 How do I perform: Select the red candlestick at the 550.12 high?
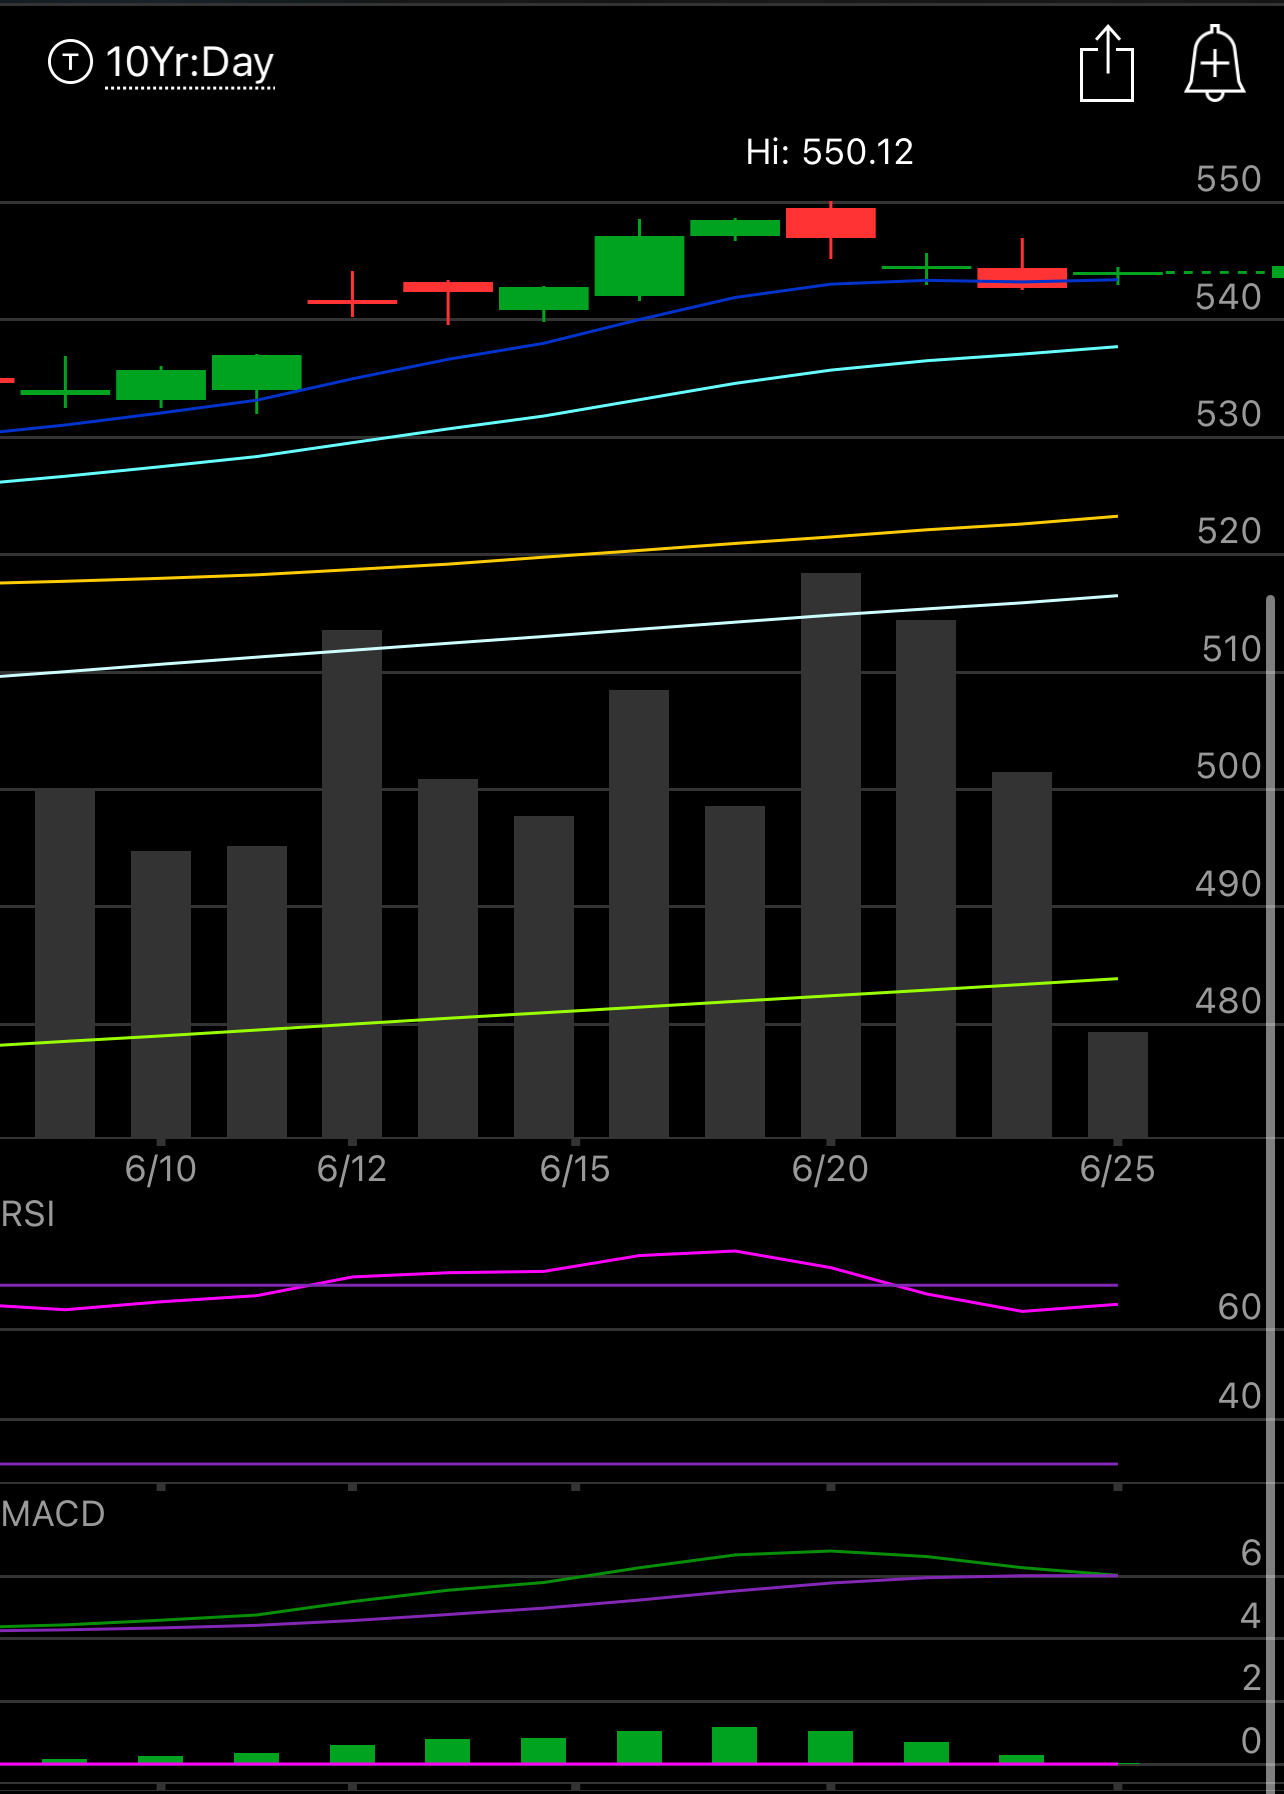click(831, 223)
